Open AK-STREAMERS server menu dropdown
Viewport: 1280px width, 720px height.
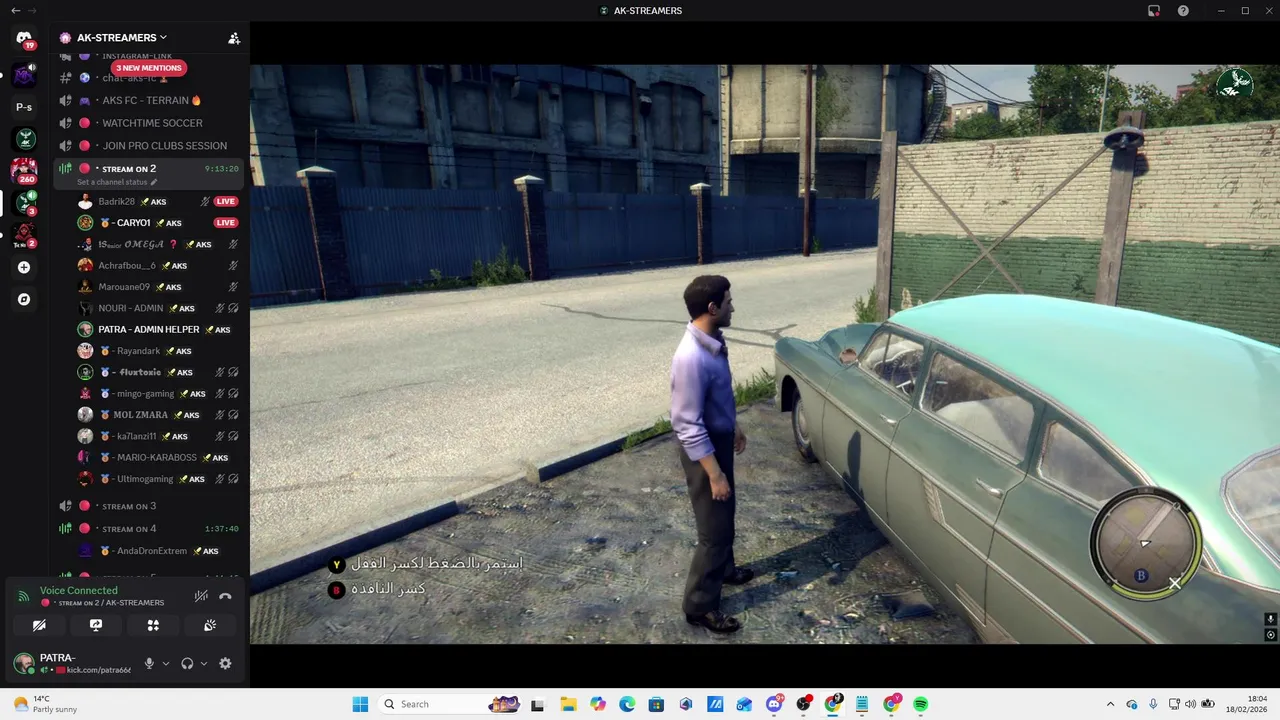[x=121, y=38]
